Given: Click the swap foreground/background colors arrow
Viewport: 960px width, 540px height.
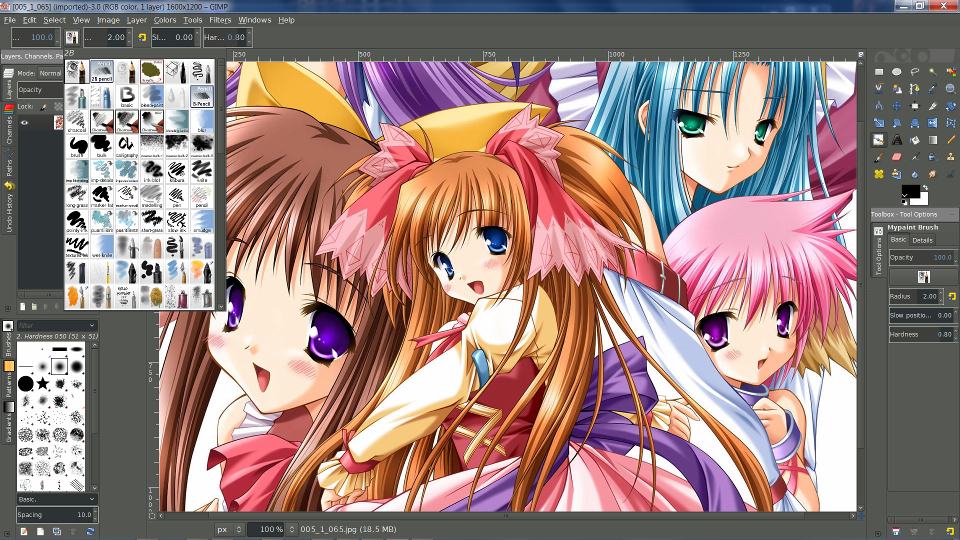Looking at the screenshot, I should click(x=926, y=187).
